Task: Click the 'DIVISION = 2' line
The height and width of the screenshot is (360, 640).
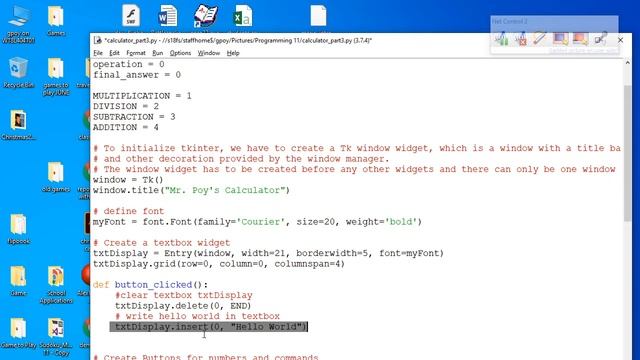Action: [x=126, y=107]
